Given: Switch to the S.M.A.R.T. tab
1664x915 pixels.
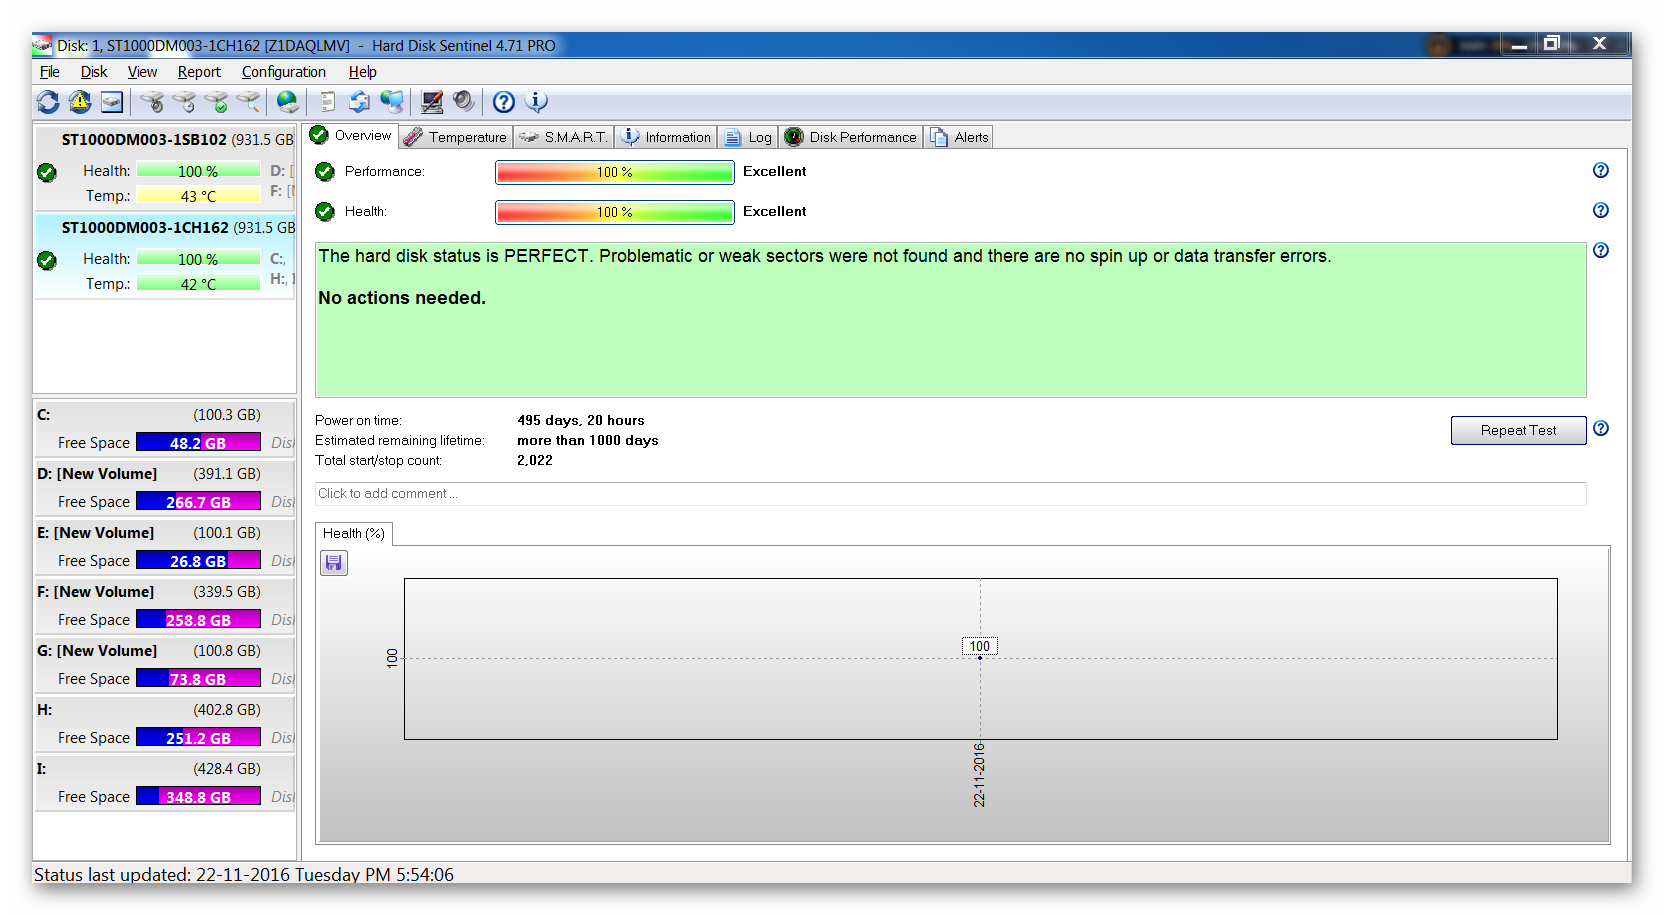Looking at the screenshot, I should [x=564, y=137].
